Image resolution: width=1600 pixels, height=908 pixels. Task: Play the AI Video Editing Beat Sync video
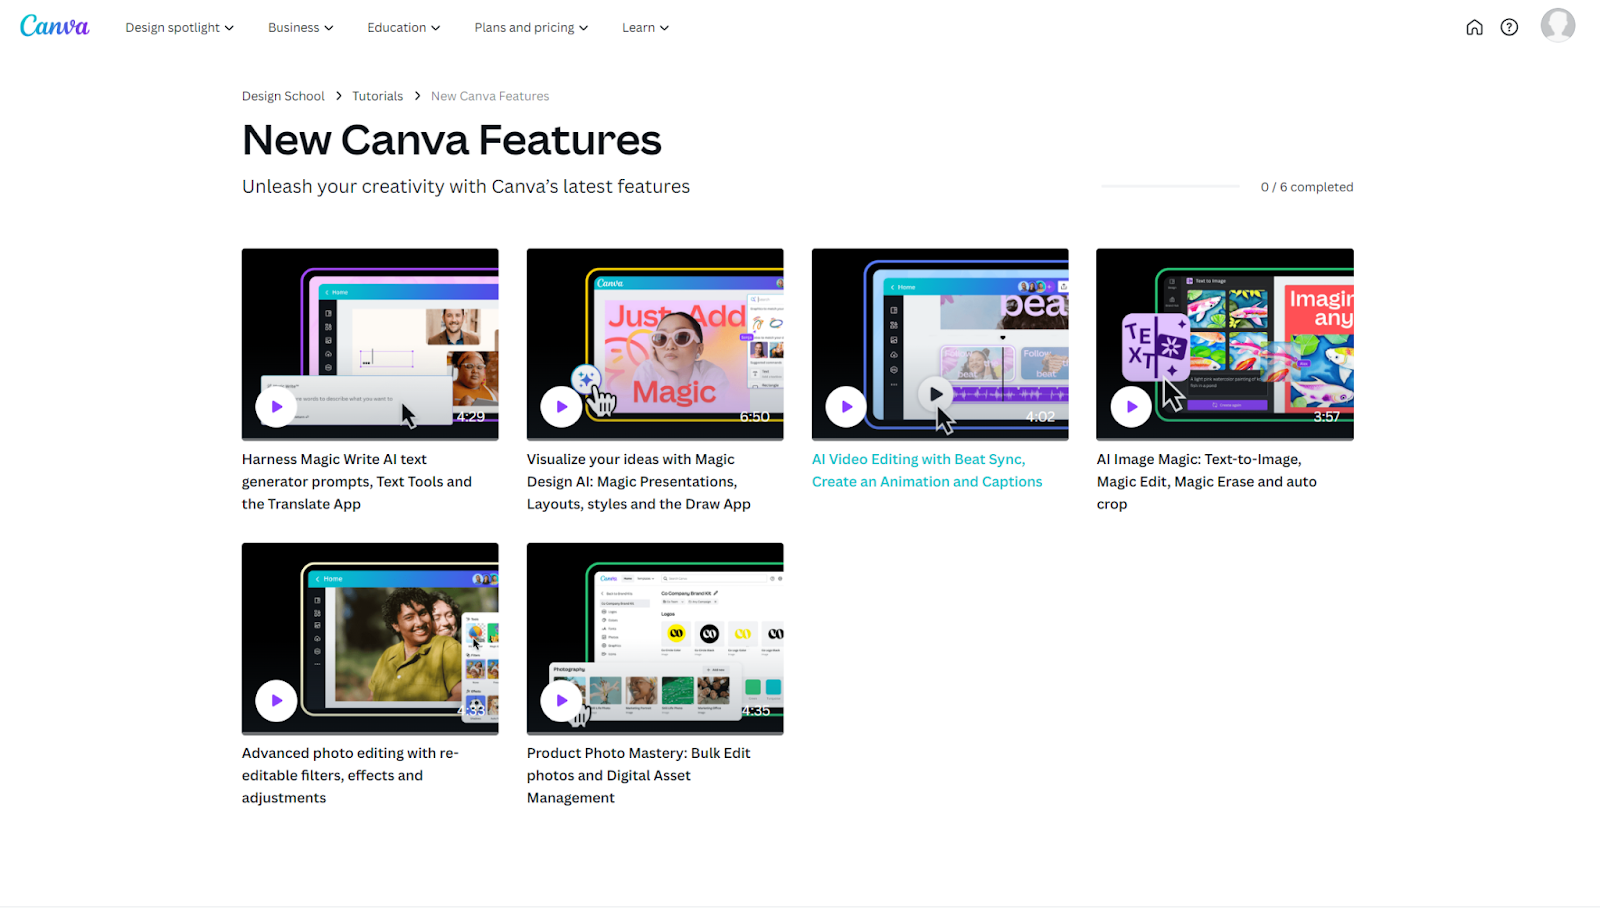[x=846, y=407]
